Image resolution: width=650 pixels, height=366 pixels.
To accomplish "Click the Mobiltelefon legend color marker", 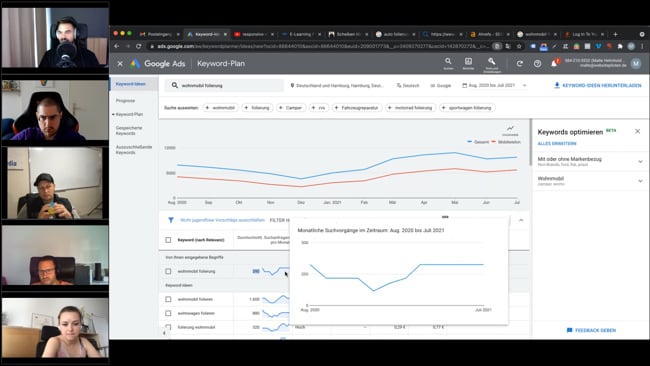I will click(x=494, y=142).
